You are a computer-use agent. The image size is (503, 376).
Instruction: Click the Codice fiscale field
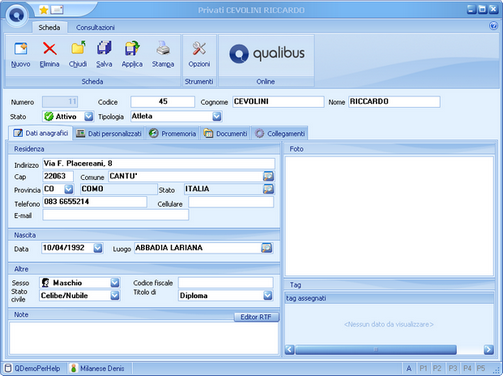226,283
